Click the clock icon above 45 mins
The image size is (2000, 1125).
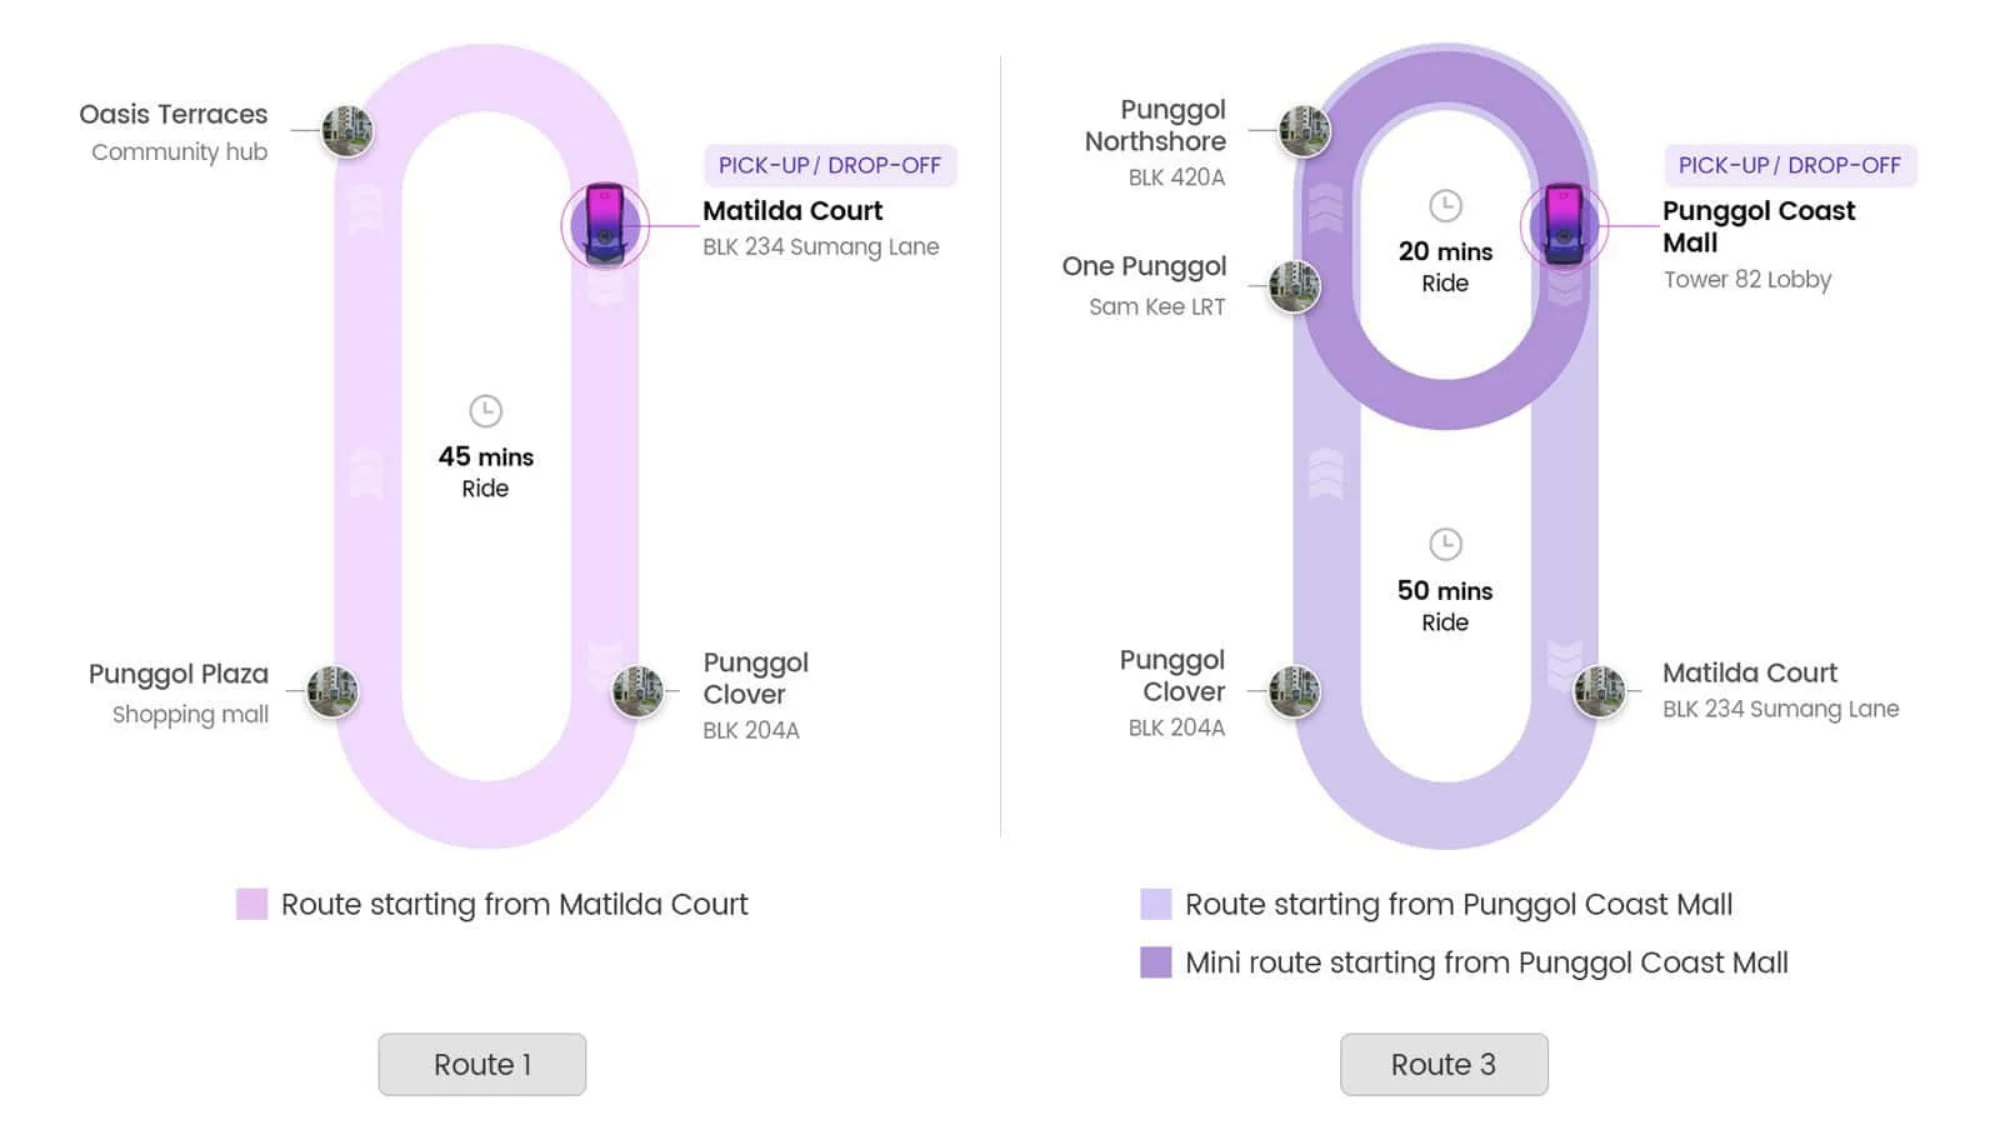coord(485,410)
